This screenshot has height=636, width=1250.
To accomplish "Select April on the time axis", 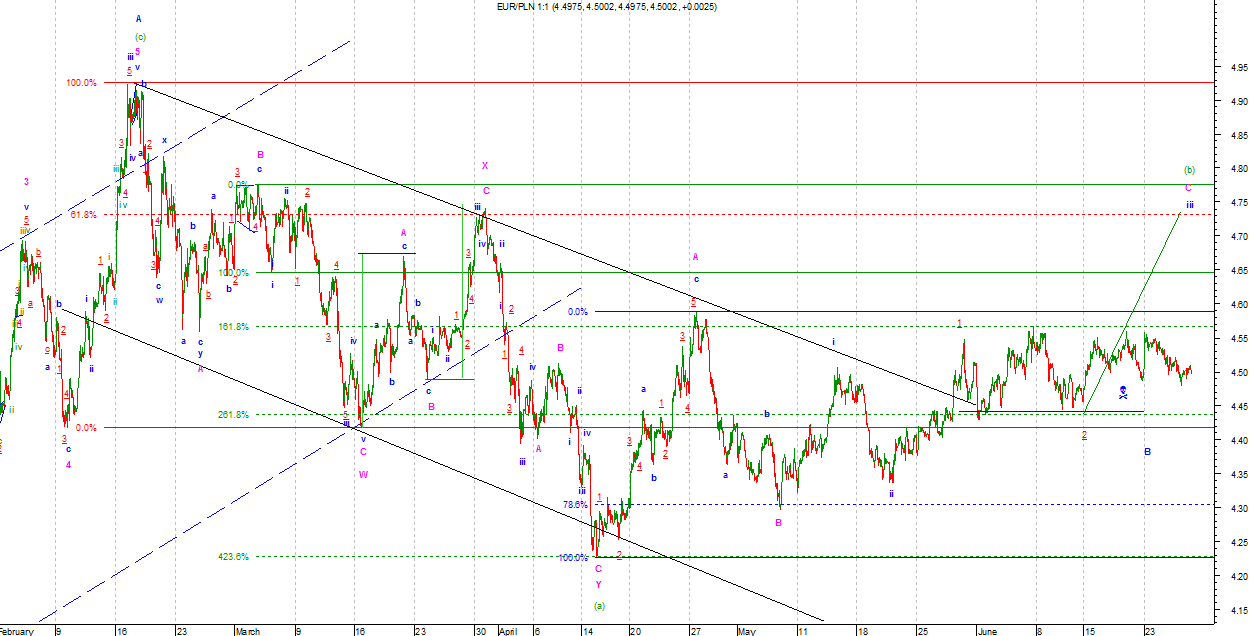I will tap(505, 631).
